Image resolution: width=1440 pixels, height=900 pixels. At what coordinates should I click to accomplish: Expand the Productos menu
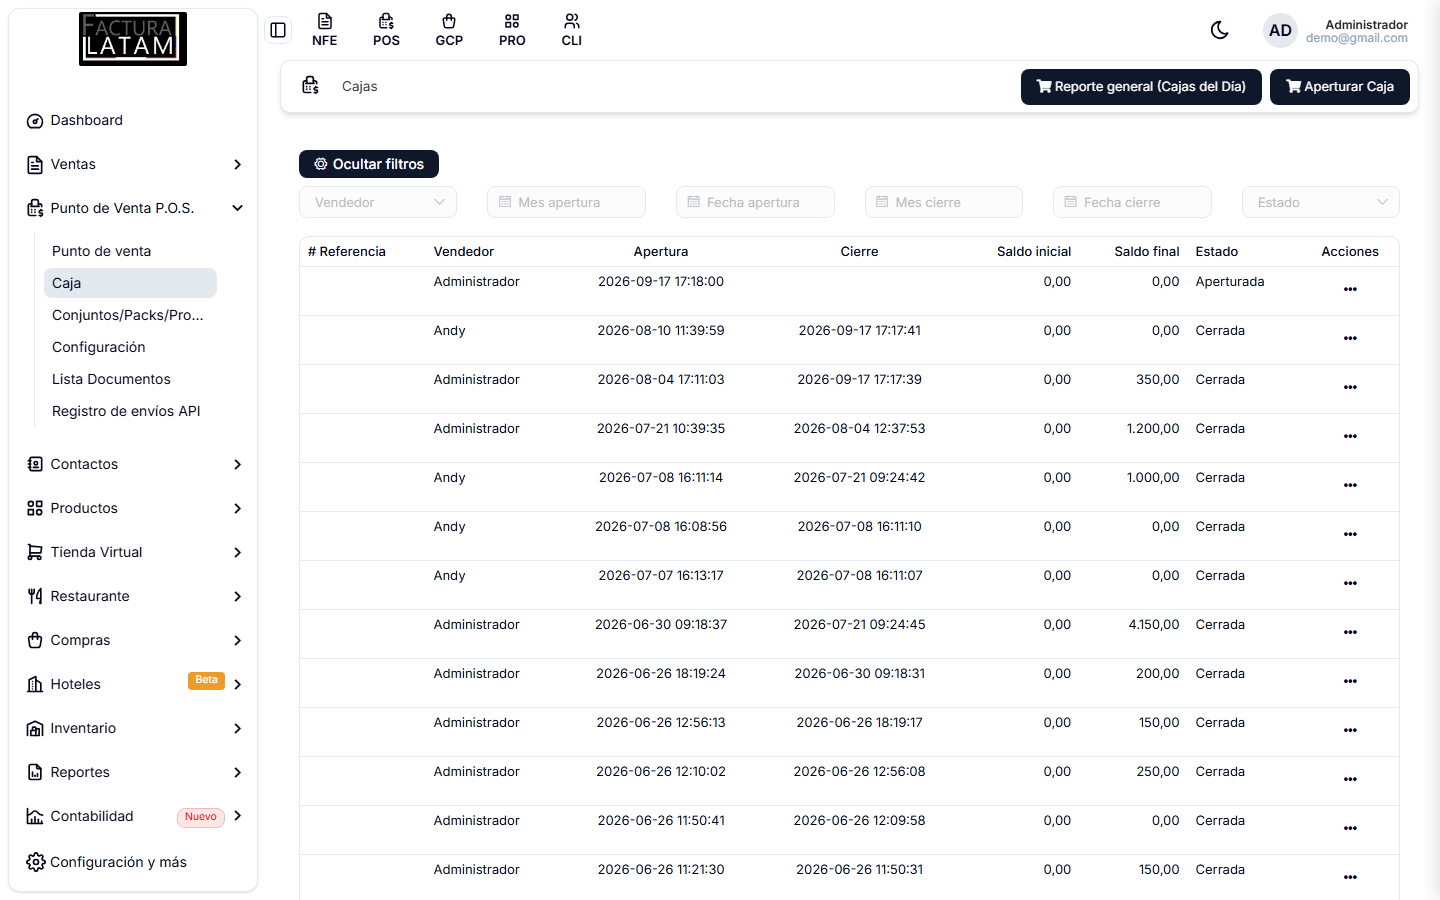[133, 508]
